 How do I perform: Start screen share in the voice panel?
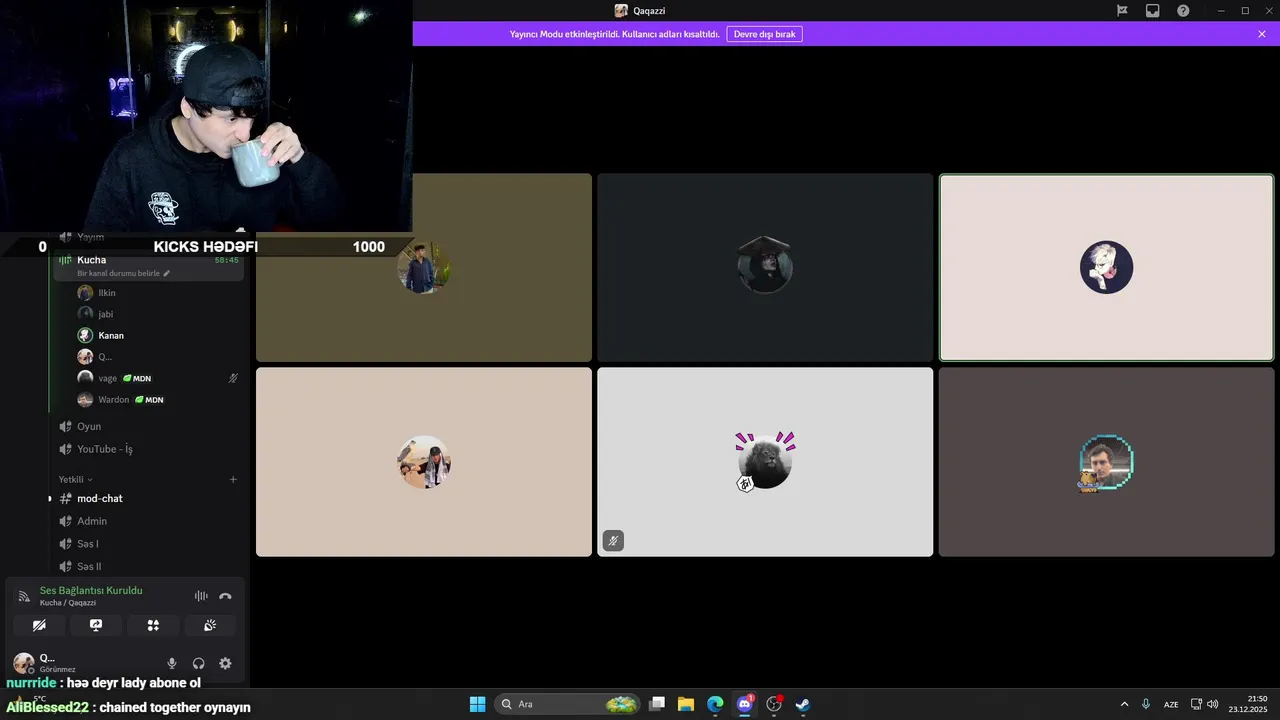(96, 625)
